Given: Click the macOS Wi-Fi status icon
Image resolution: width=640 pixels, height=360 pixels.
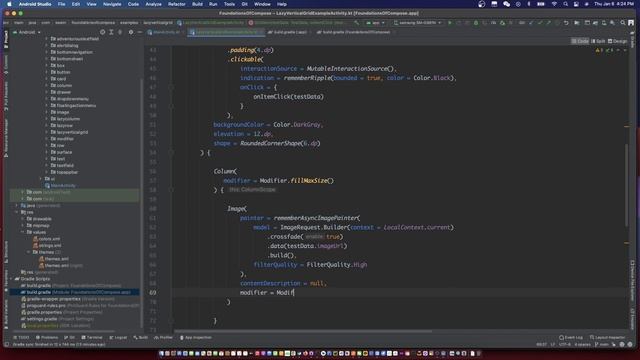Looking at the screenshot, I should click(554, 4).
